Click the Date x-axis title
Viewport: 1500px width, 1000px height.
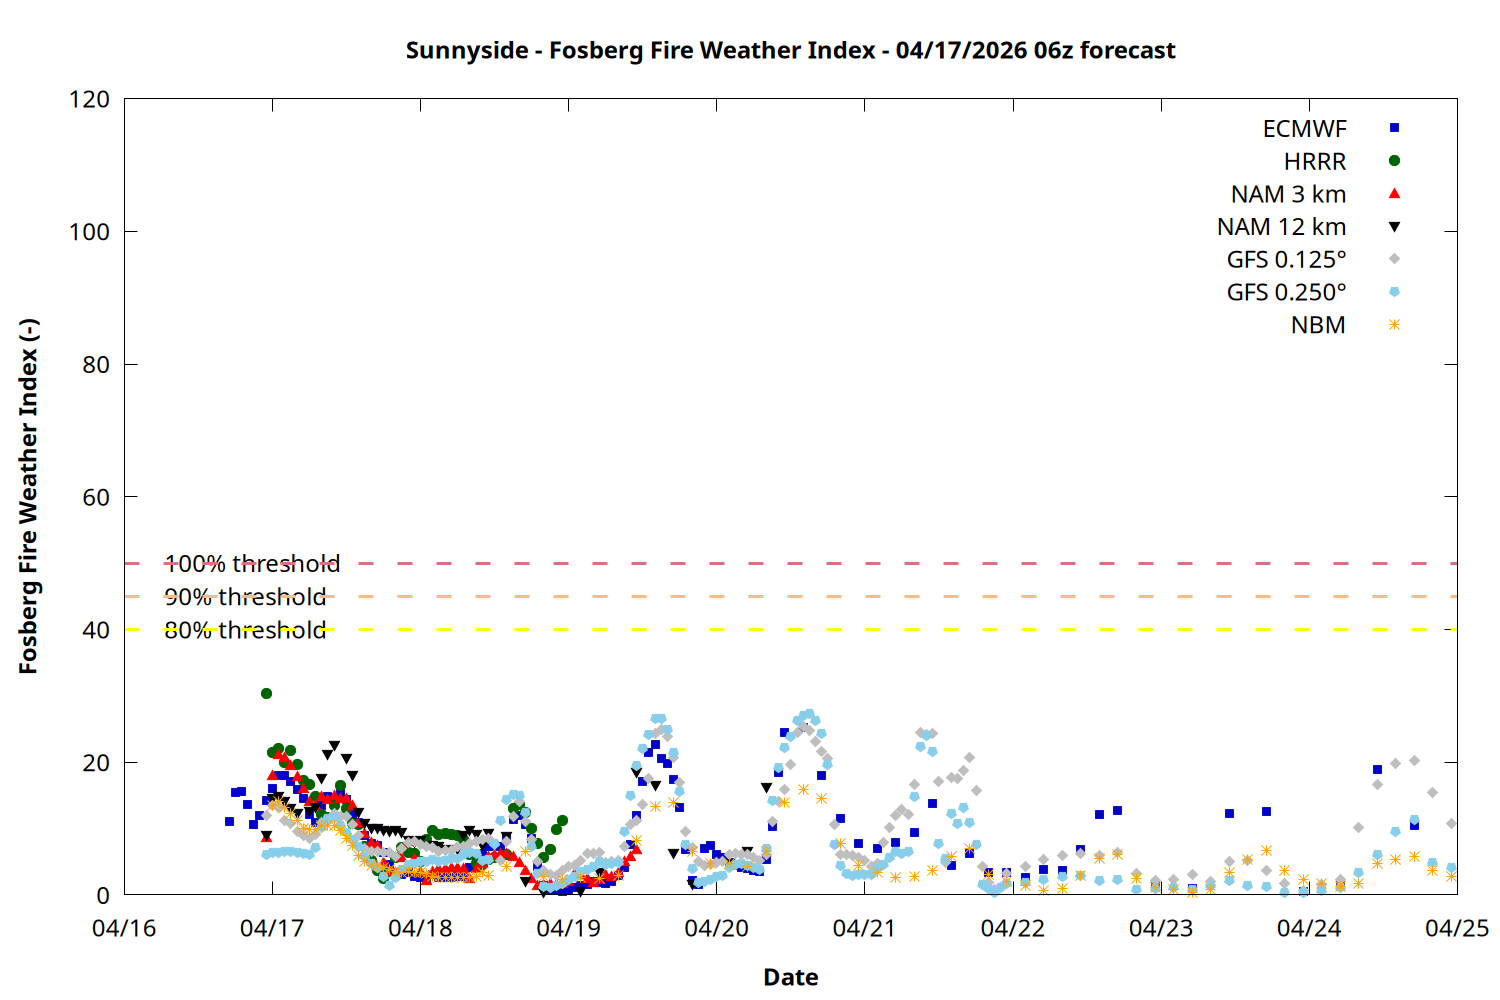[x=790, y=977]
